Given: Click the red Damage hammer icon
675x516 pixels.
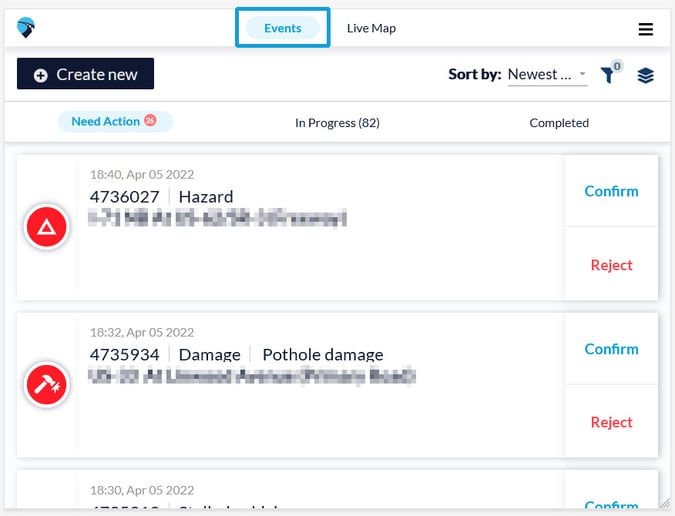Looking at the screenshot, I should (46, 385).
